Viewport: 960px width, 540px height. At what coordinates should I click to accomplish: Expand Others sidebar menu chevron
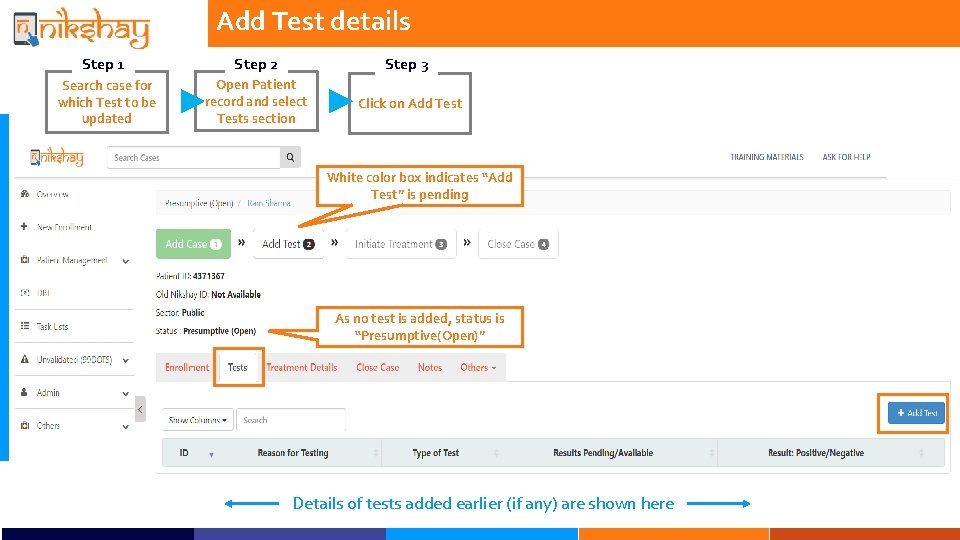coord(126,427)
